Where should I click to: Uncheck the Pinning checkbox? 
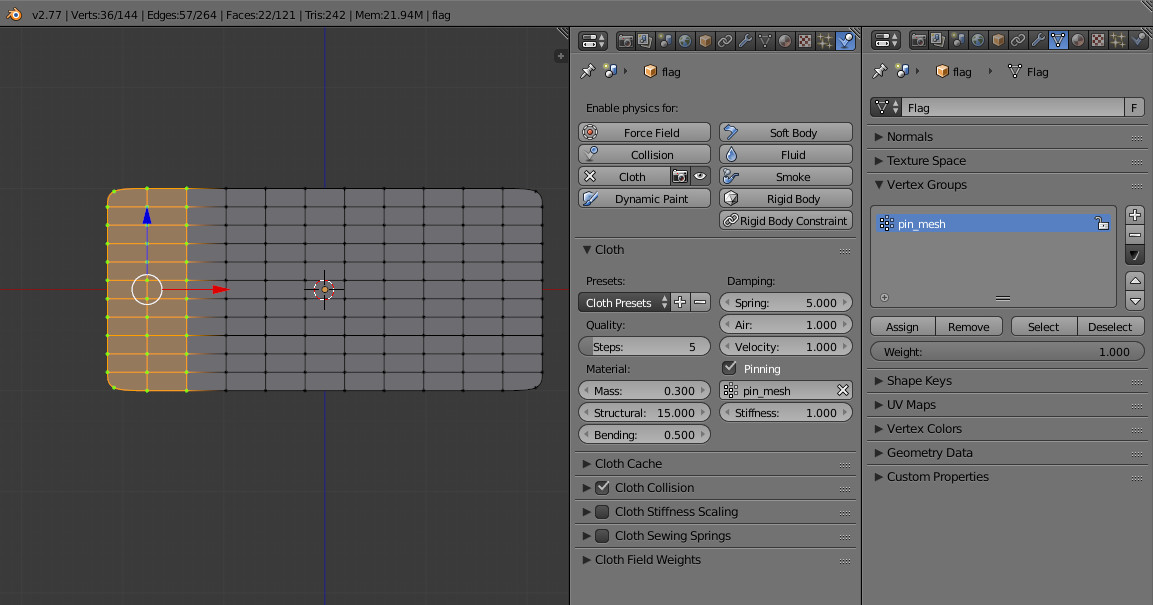[x=729, y=368]
